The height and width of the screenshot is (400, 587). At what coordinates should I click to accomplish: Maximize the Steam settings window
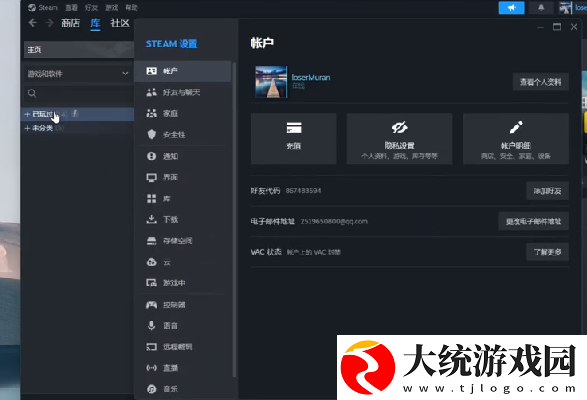click(557, 27)
